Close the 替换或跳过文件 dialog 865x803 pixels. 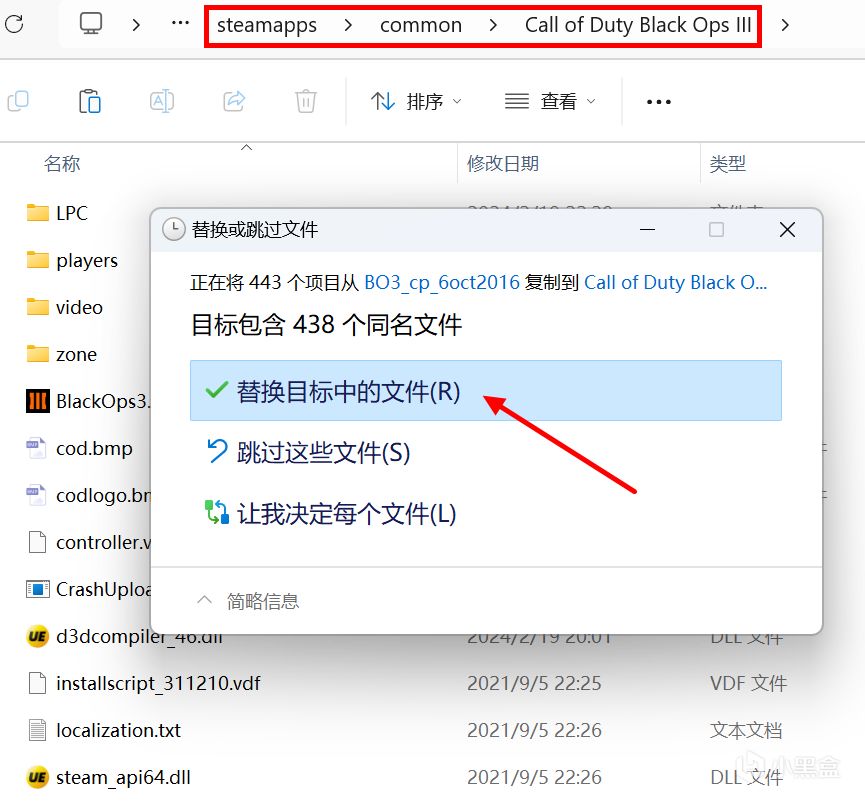click(x=787, y=229)
